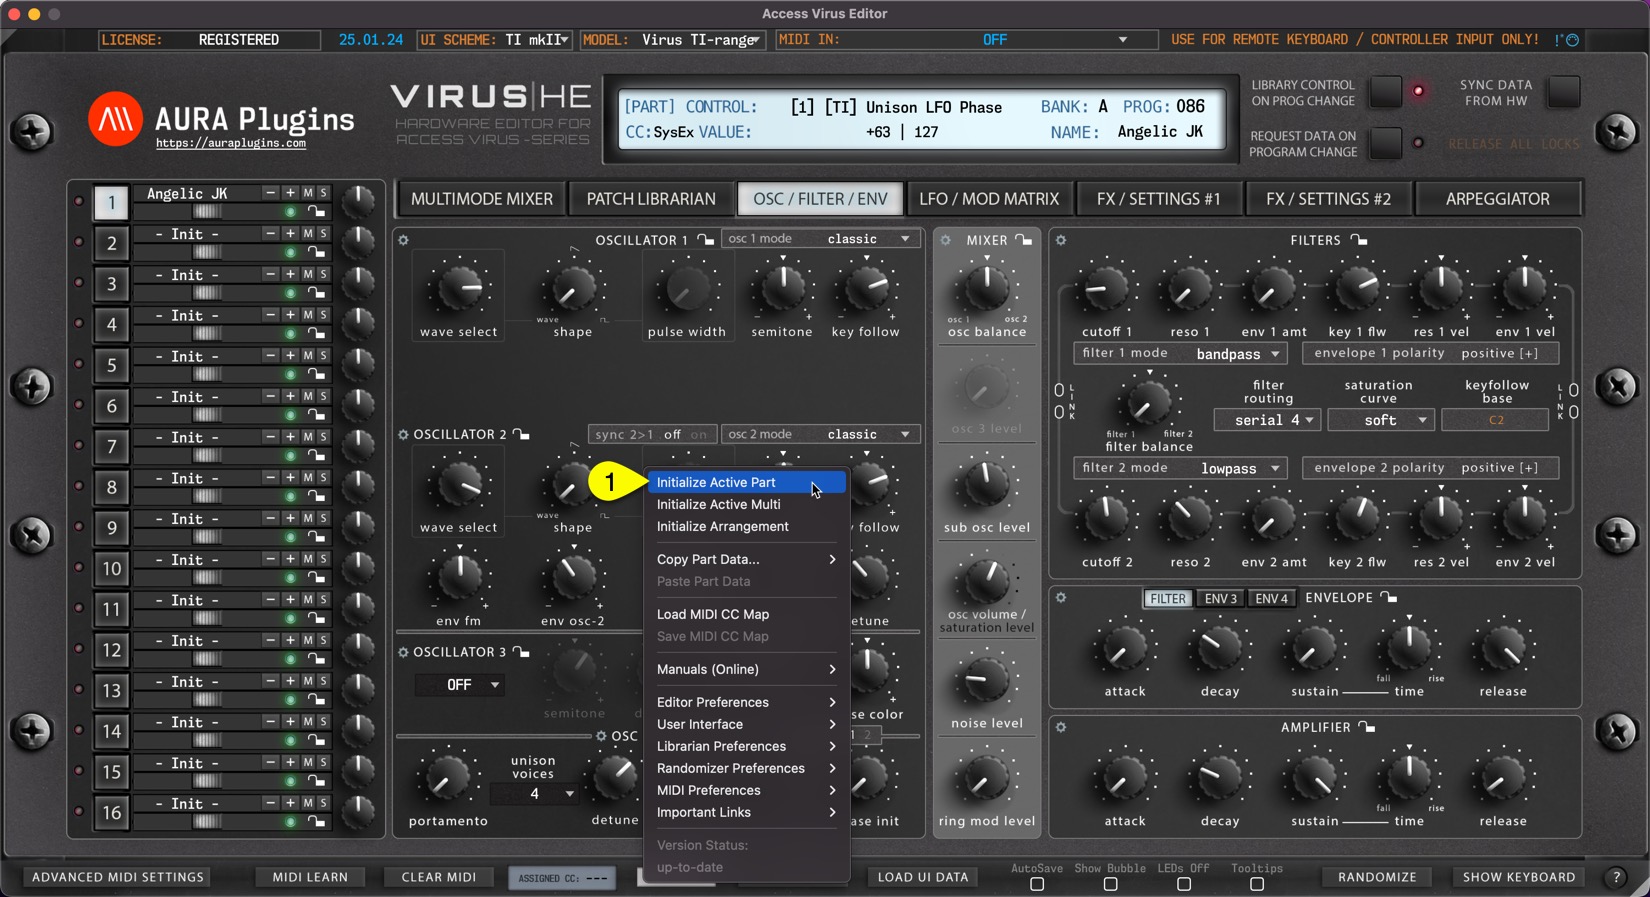Click the lock icon on part 2
Viewport: 1650px width, 897px height.
point(316,253)
